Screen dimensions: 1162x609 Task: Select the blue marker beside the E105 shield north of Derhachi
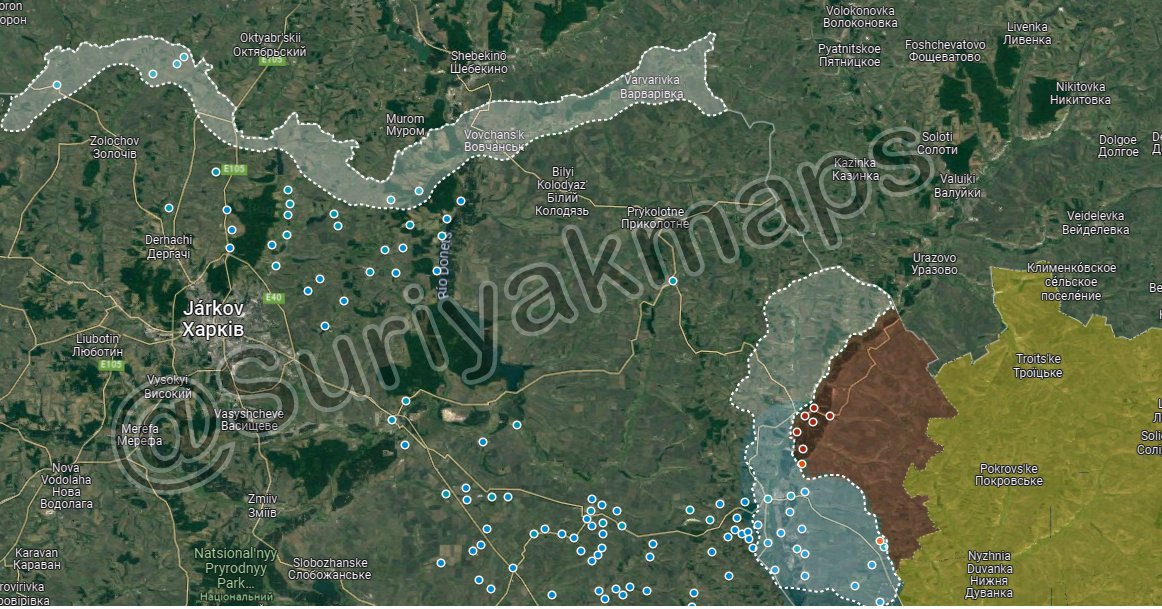click(216, 172)
